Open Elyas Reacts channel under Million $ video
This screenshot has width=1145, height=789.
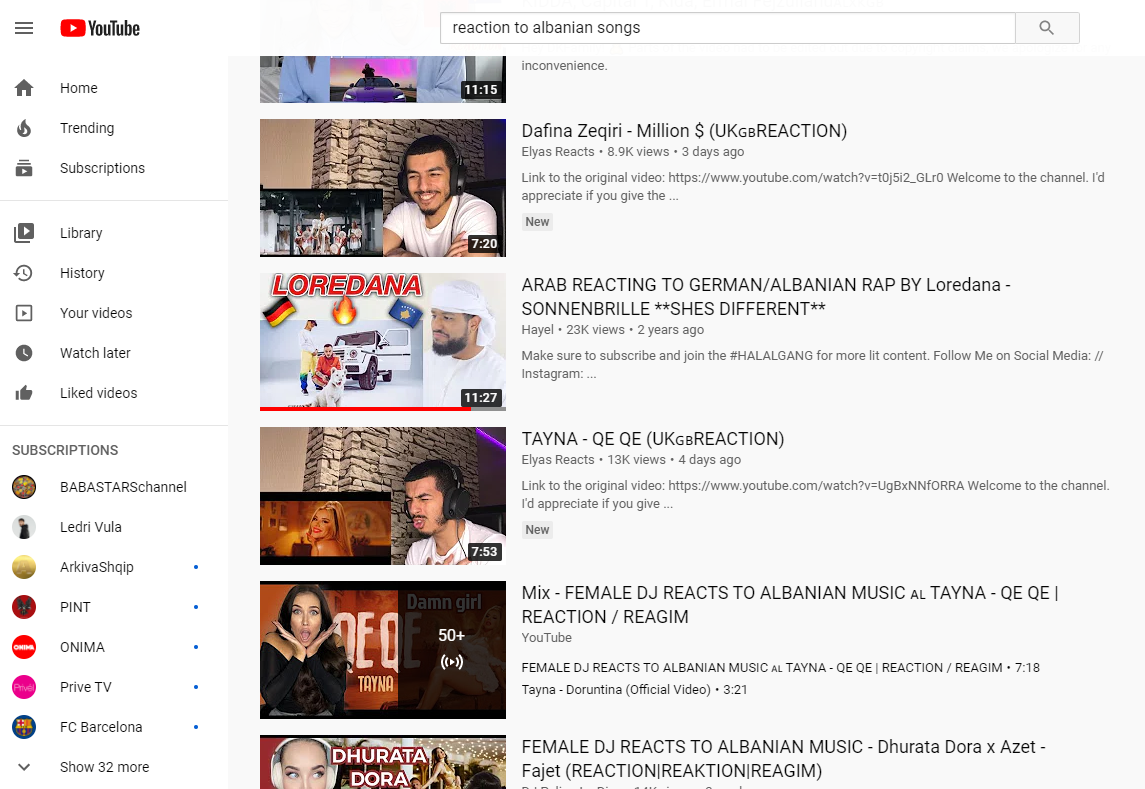(x=558, y=152)
